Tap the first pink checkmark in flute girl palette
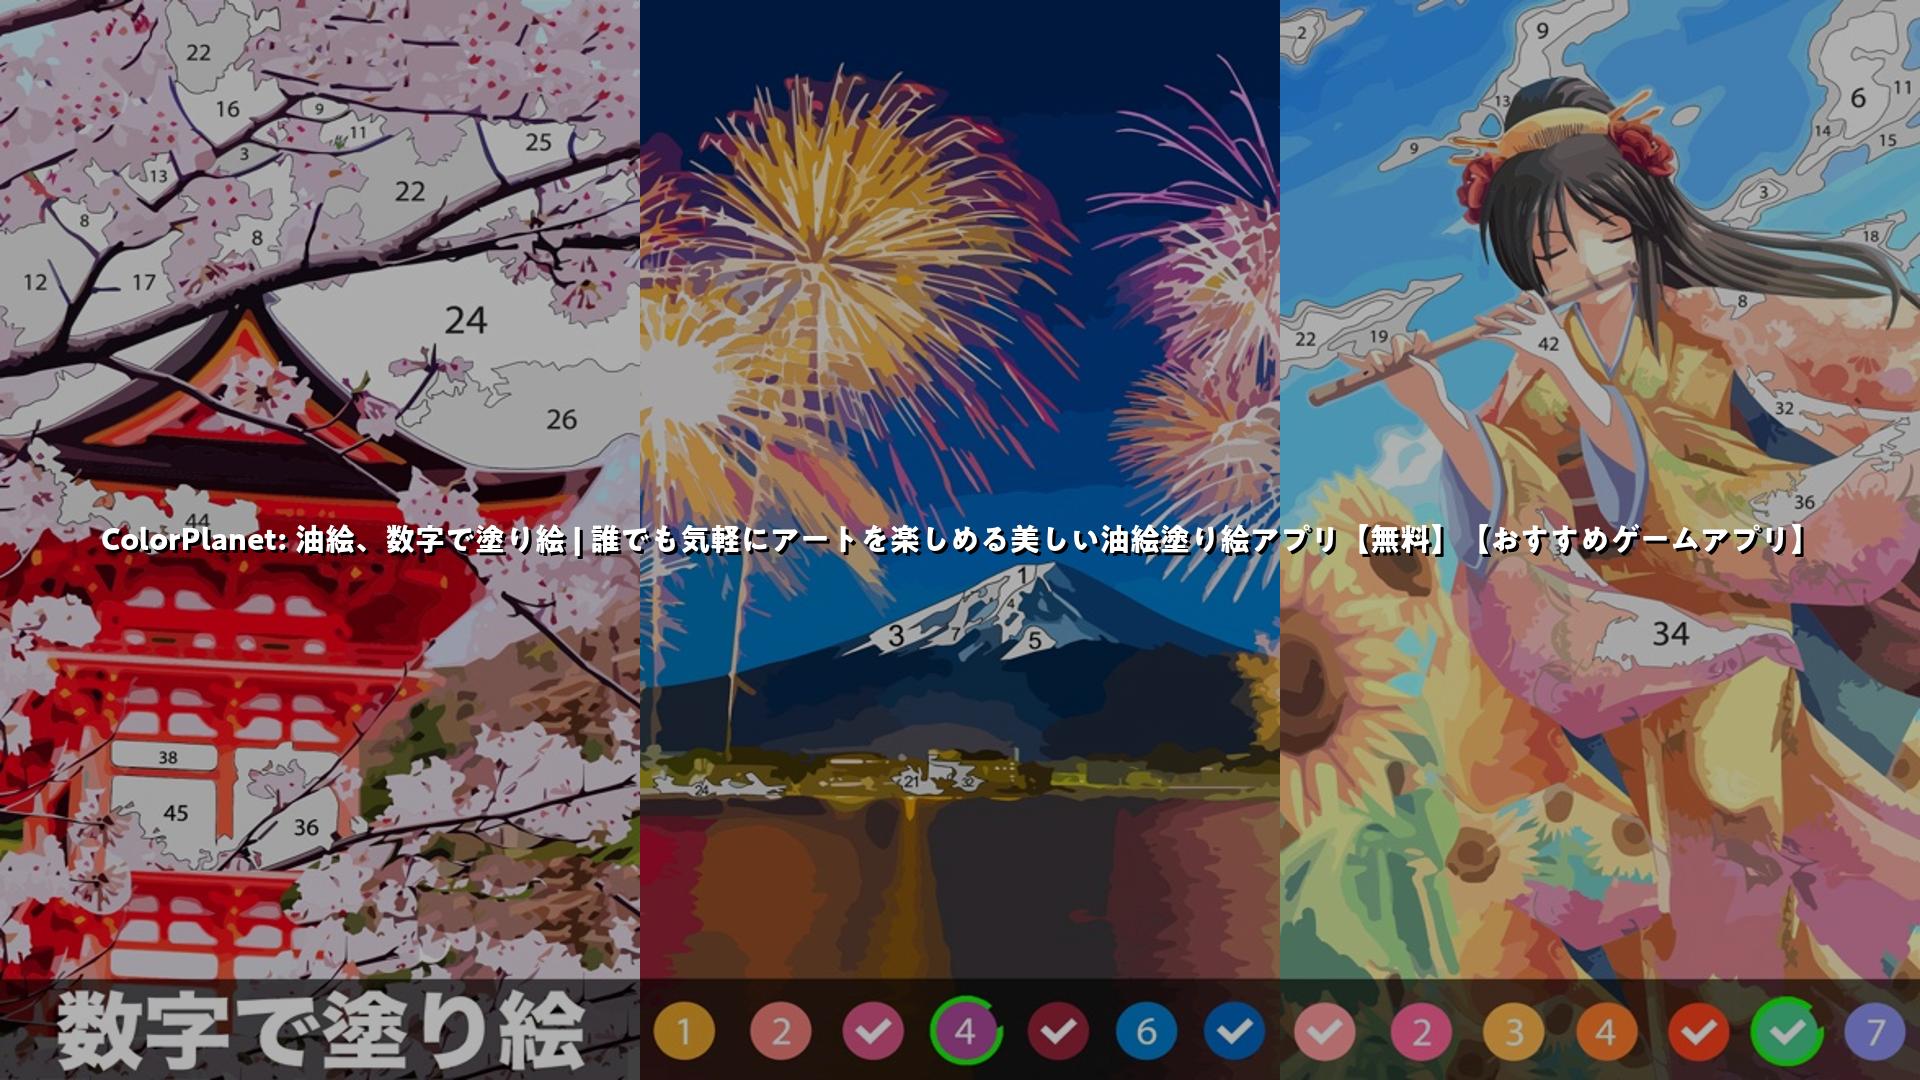Screen dimensions: 1920x1080 point(1325,1031)
